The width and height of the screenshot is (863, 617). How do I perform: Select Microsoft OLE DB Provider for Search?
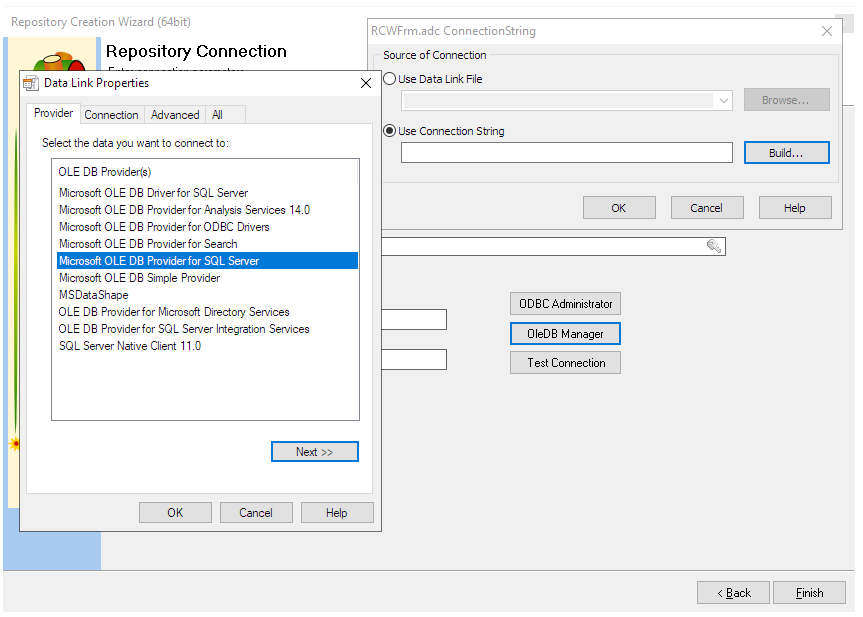[x=207, y=244]
